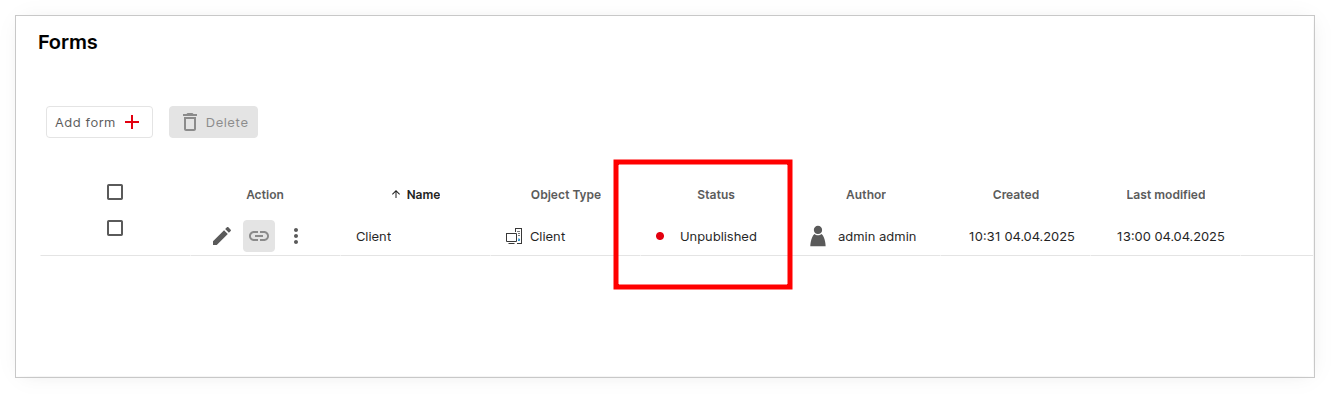Click the Author column header
The height and width of the screenshot is (394, 1331).
(866, 195)
